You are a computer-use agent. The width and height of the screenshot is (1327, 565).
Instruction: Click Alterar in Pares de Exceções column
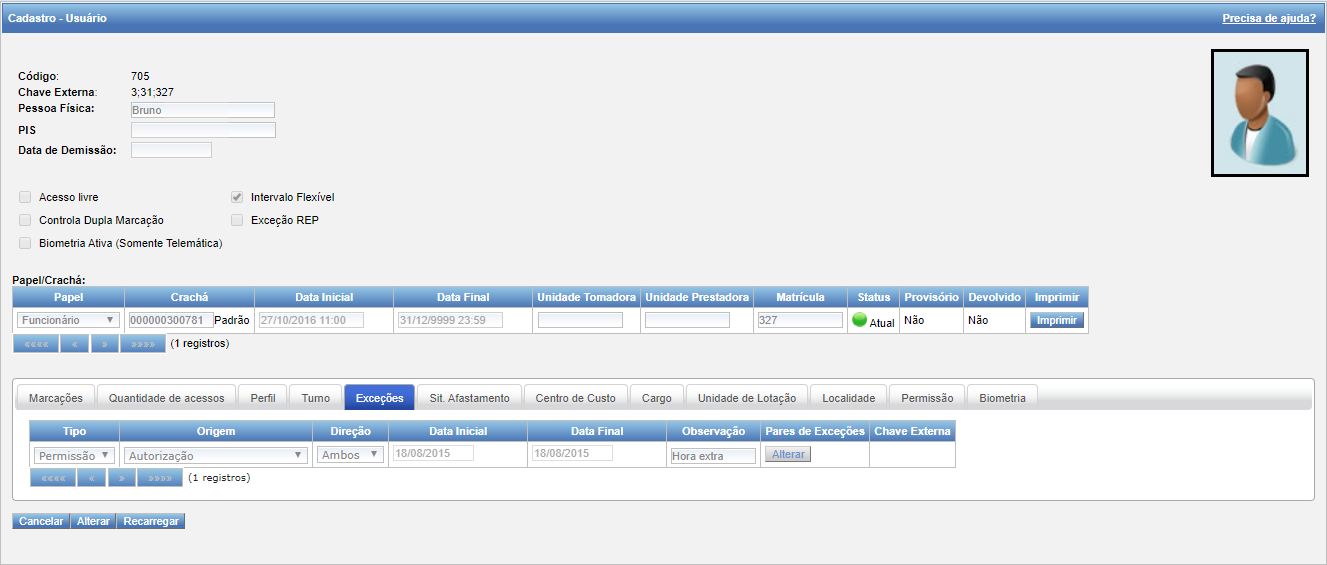tap(788, 454)
